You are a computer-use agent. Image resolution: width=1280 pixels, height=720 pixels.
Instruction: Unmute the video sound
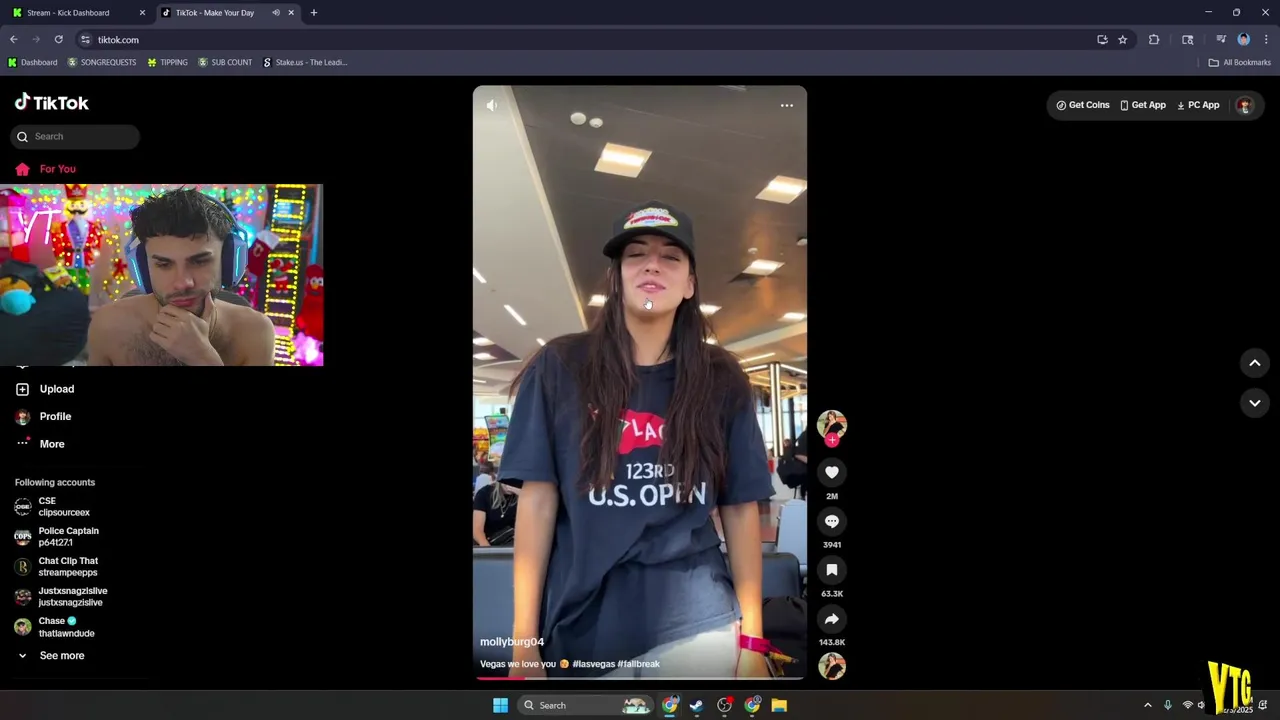[492, 105]
